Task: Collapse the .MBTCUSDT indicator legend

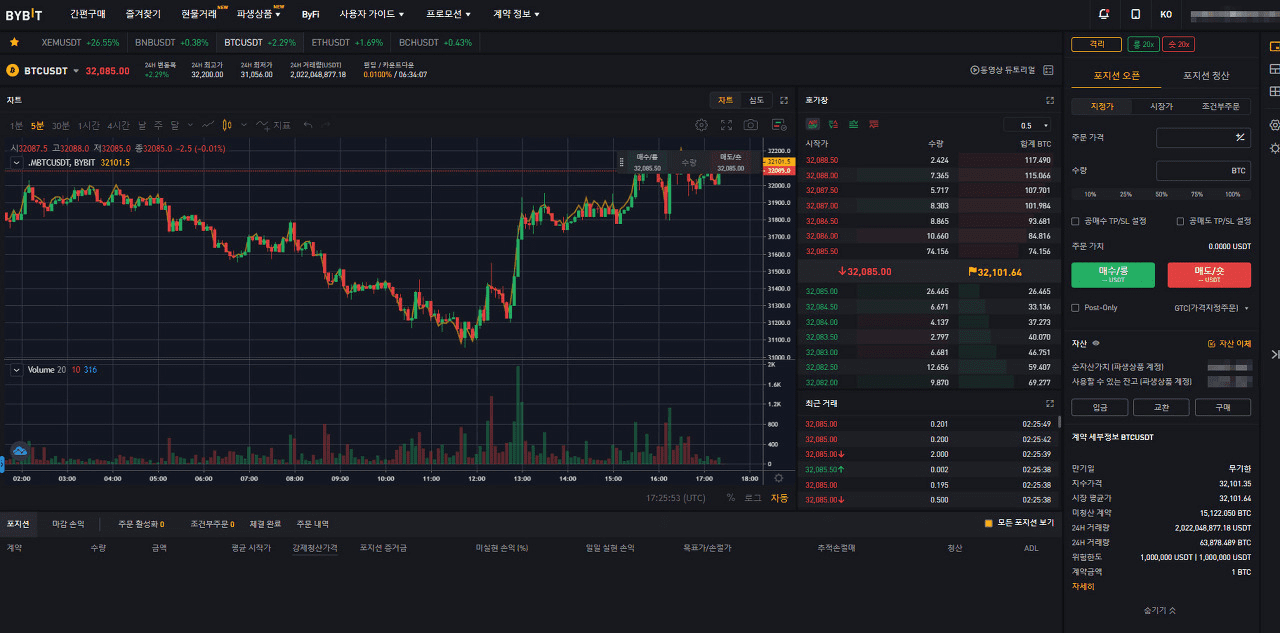Action: [x=16, y=162]
